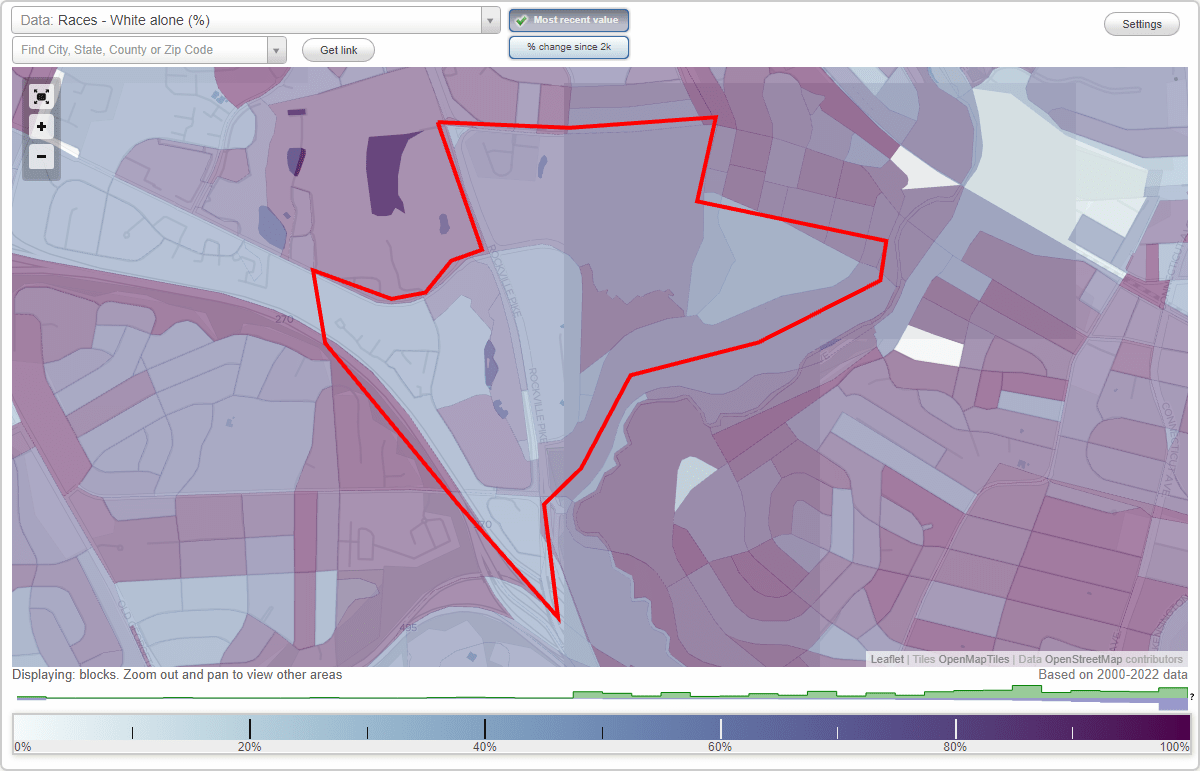The height and width of the screenshot is (771, 1200).
Task: Zoom in on the map
Action: tap(41, 126)
